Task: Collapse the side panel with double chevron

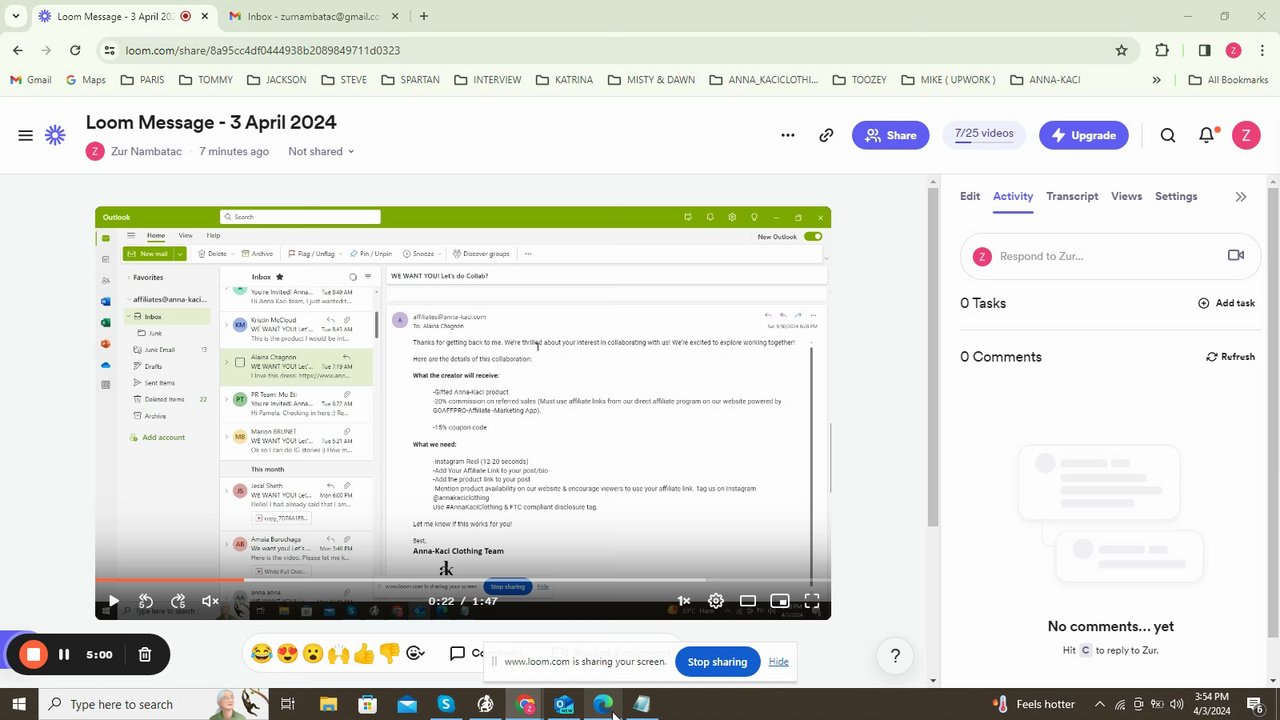Action: coord(1241,197)
